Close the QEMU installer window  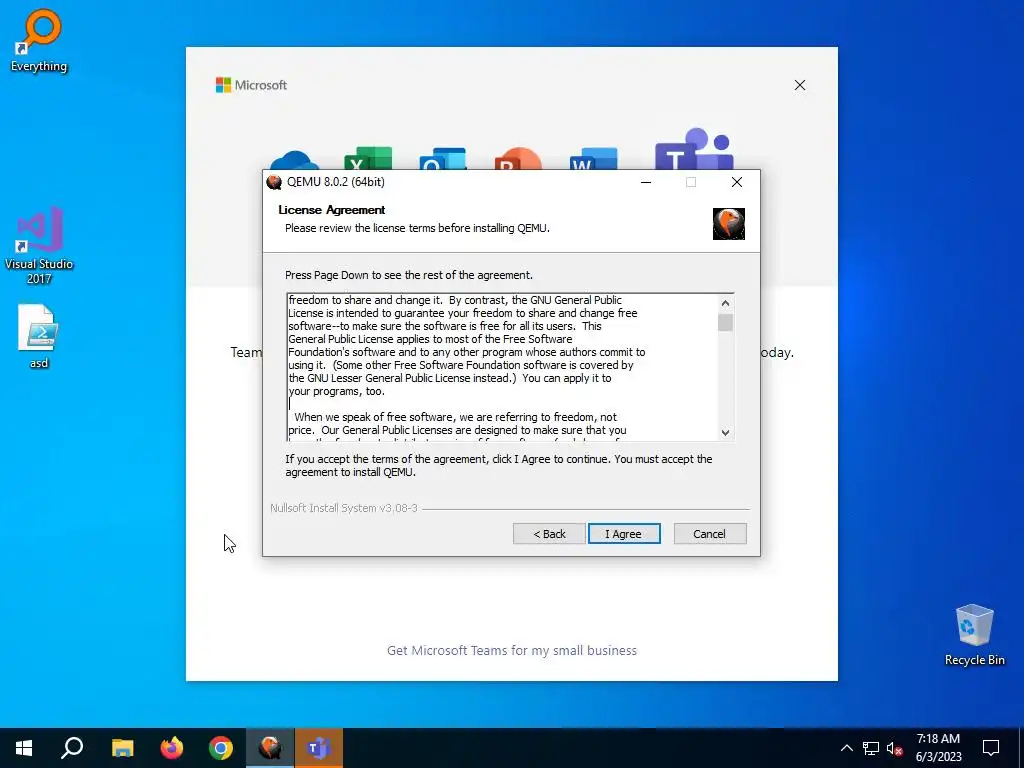click(737, 182)
